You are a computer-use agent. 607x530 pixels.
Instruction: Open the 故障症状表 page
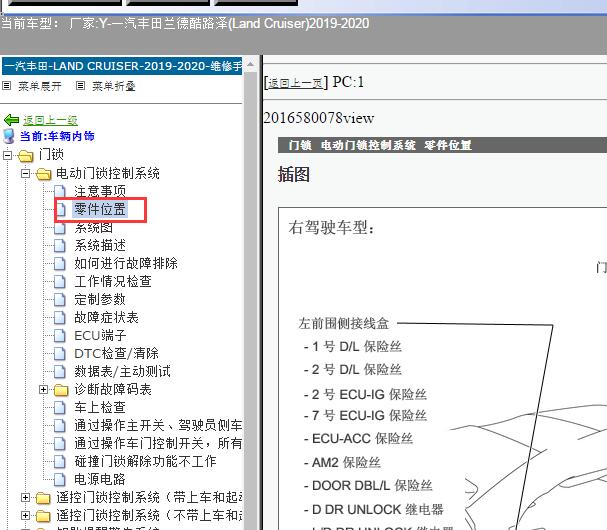[106, 317]
